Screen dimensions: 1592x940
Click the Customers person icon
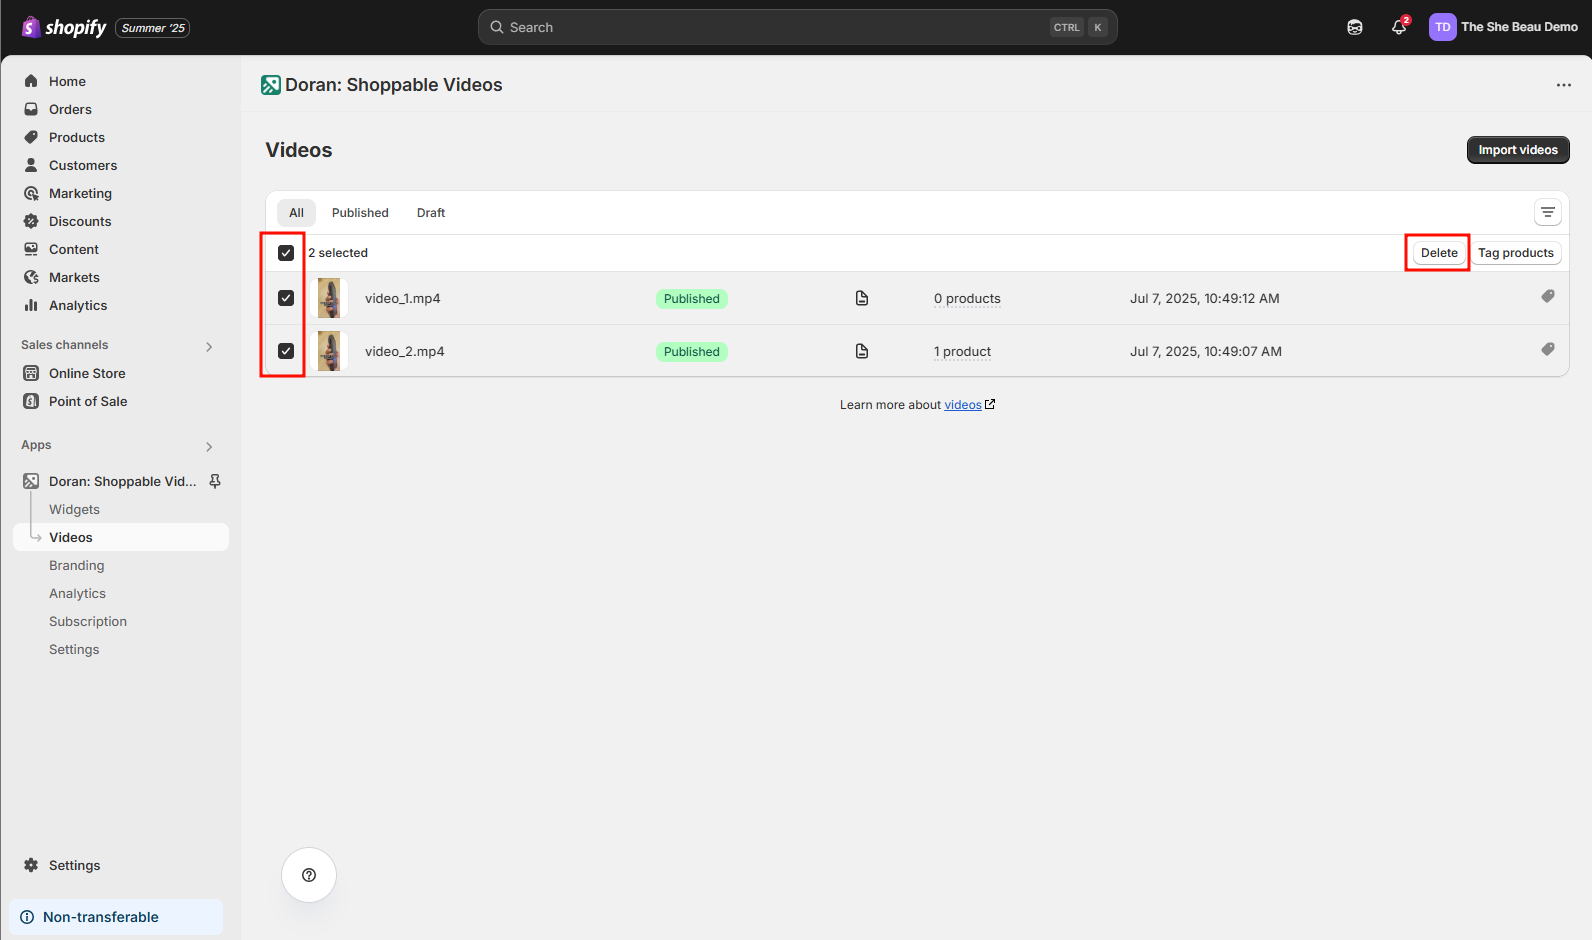(31, 165)
